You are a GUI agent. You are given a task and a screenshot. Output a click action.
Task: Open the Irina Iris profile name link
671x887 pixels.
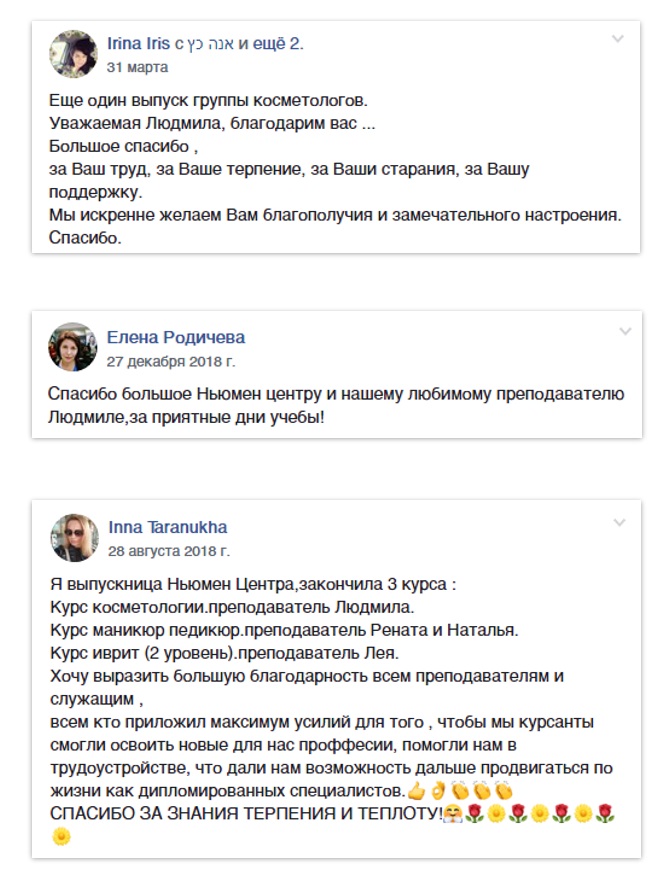pos(139,43)
